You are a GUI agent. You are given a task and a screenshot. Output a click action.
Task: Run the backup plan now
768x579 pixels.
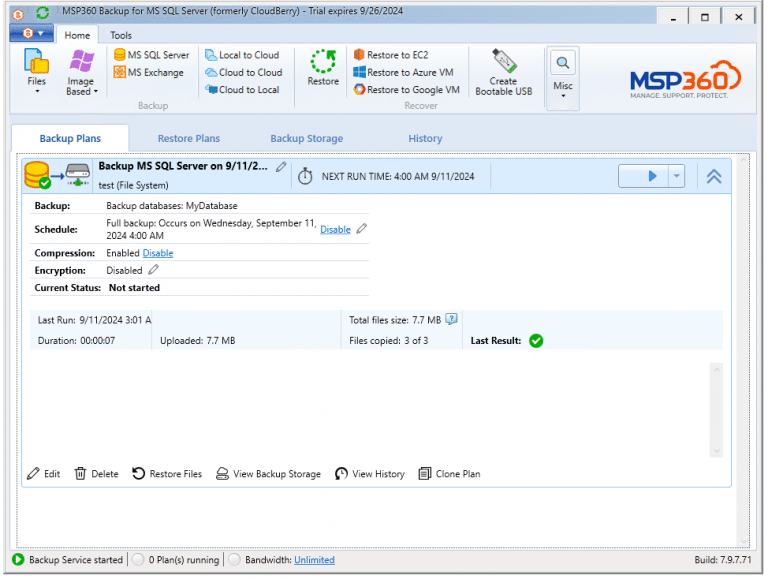point(644,176)
